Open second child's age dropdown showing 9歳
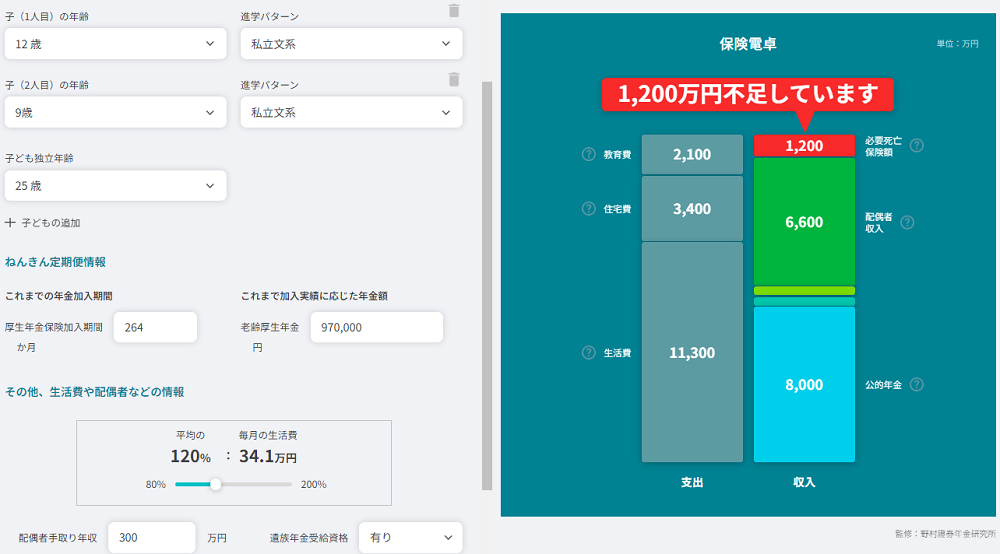Viewport: 1000px width, 554px height. 115,113
